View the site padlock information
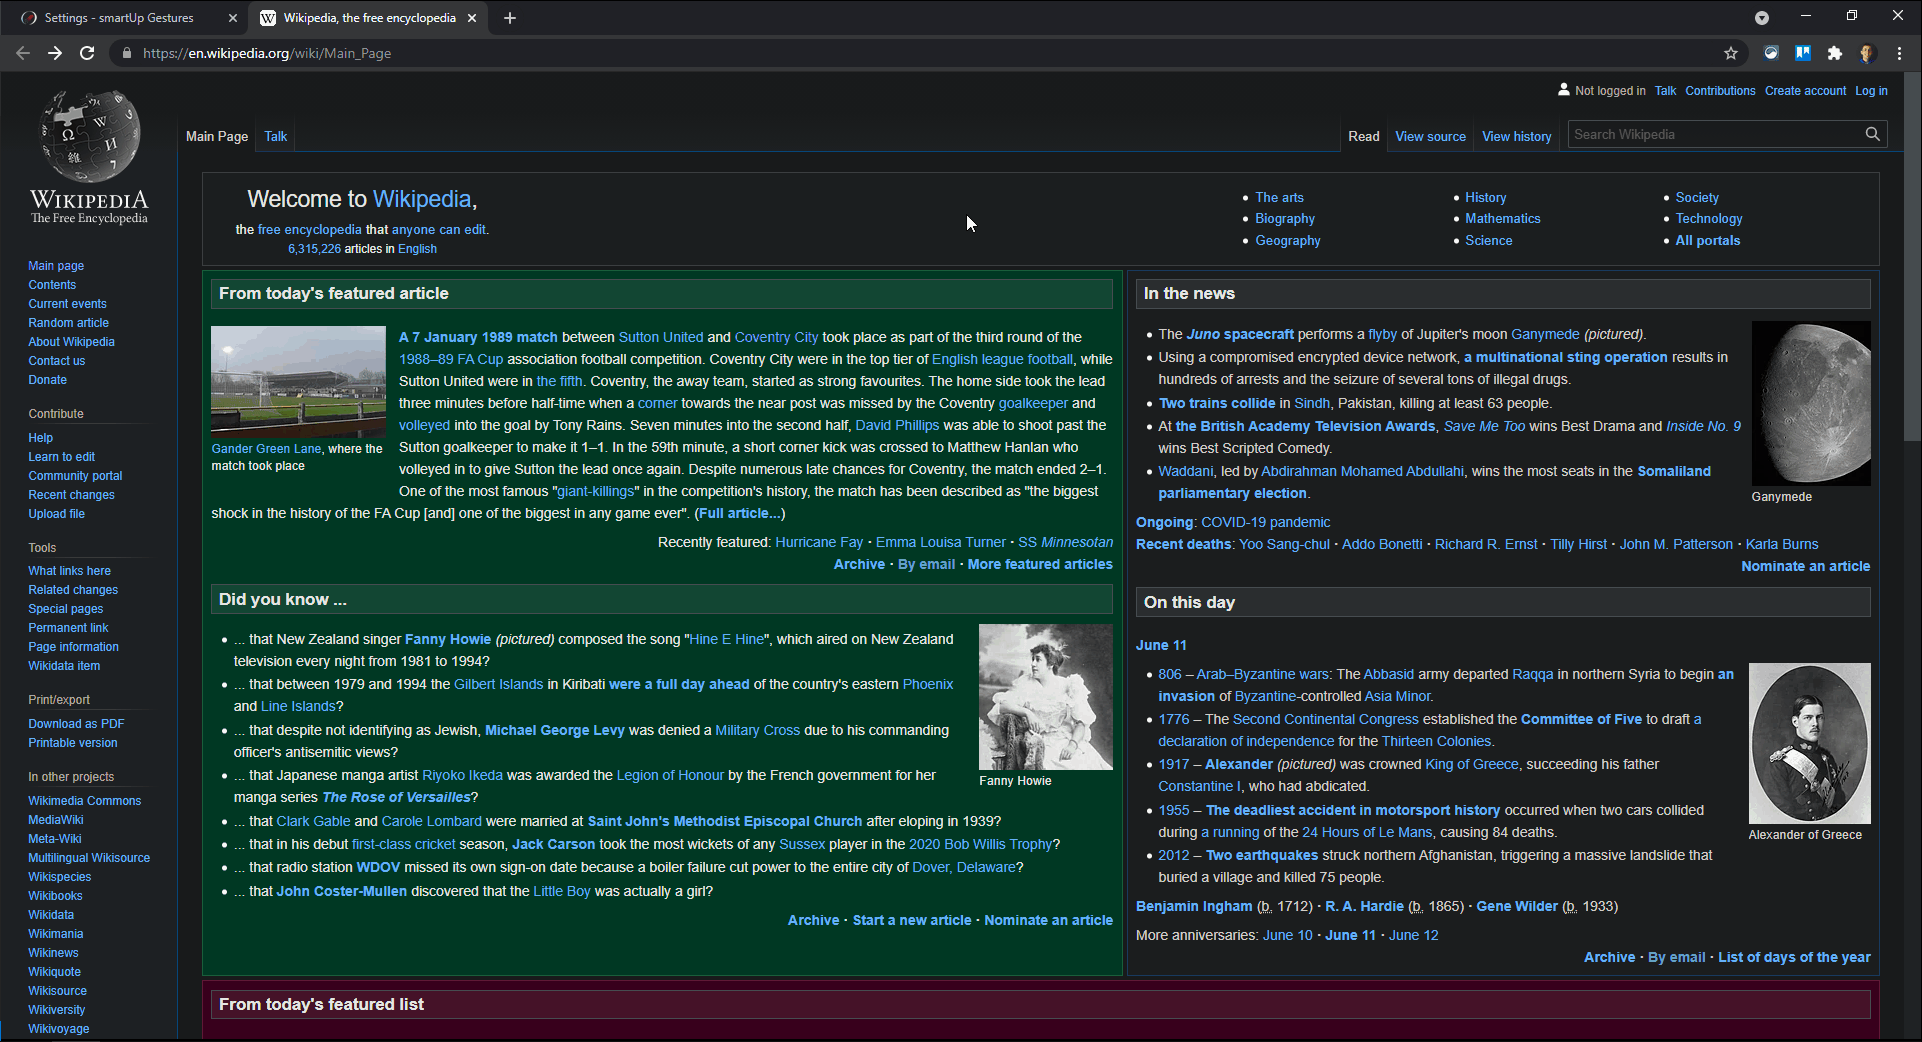Screen dimensions: 1922x1042 [x=126, y=53]
